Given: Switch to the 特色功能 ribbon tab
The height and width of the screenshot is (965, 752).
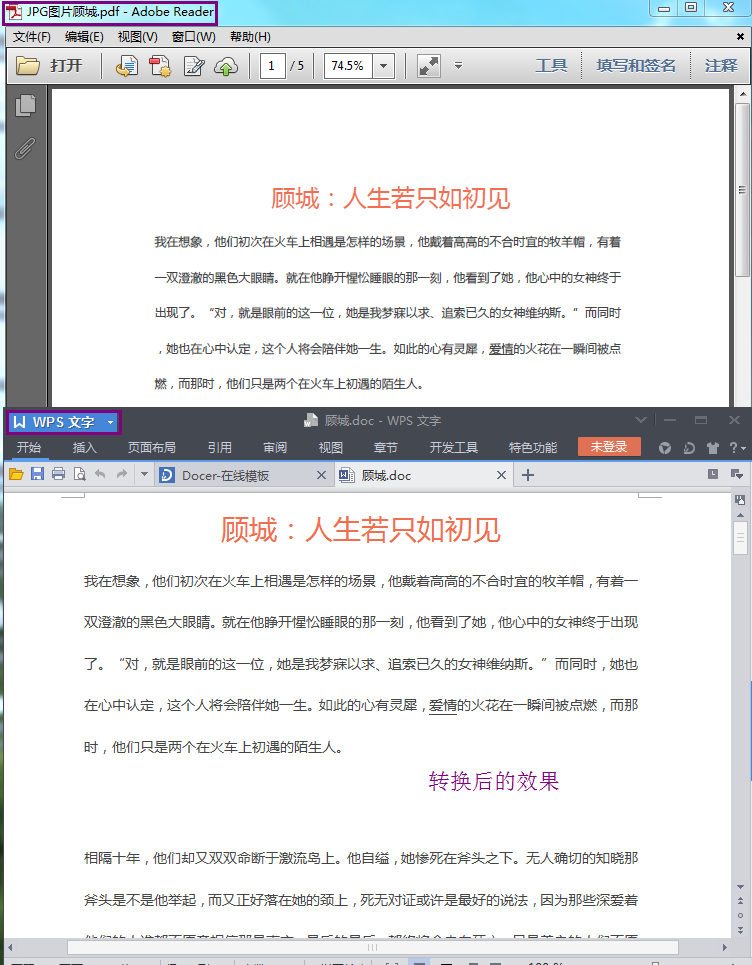Looking at the screenshot, I should [x=533, y=447].
